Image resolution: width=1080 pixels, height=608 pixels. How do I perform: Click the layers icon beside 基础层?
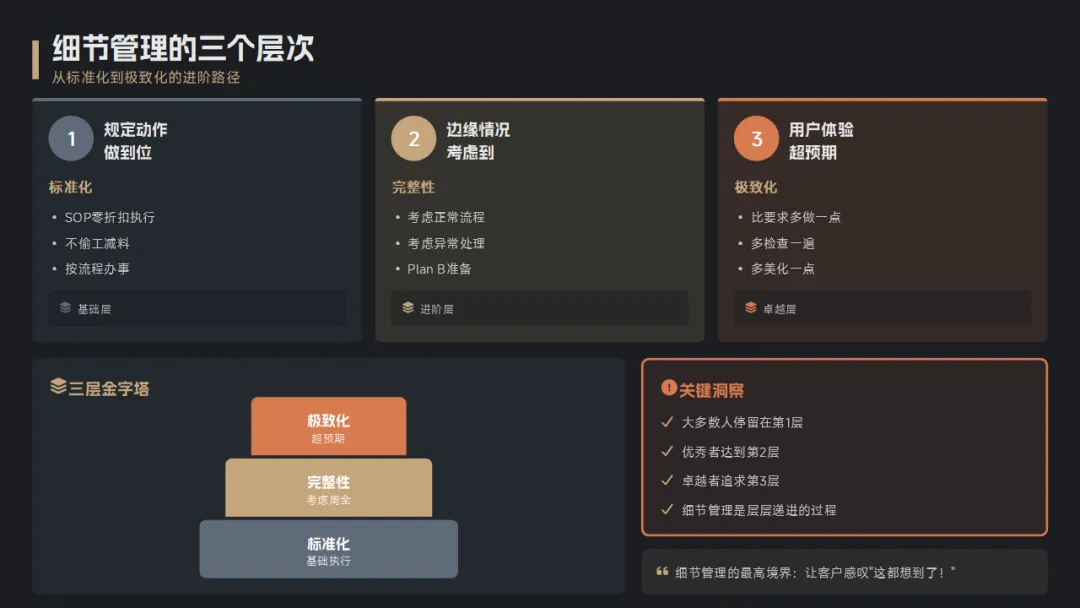65,308
